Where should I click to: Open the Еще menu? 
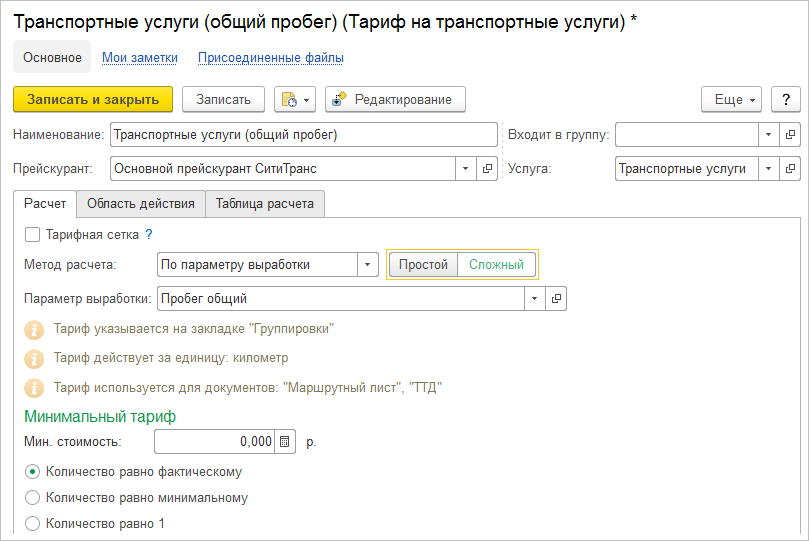point(732,99)
